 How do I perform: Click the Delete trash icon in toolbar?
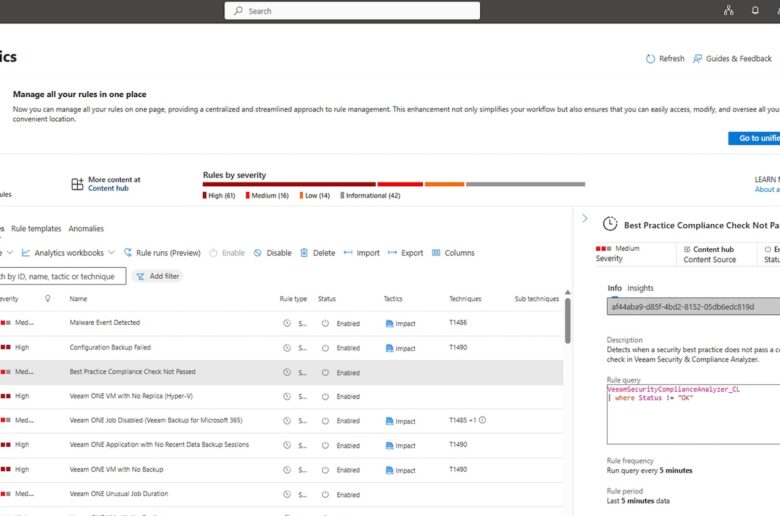304,253
